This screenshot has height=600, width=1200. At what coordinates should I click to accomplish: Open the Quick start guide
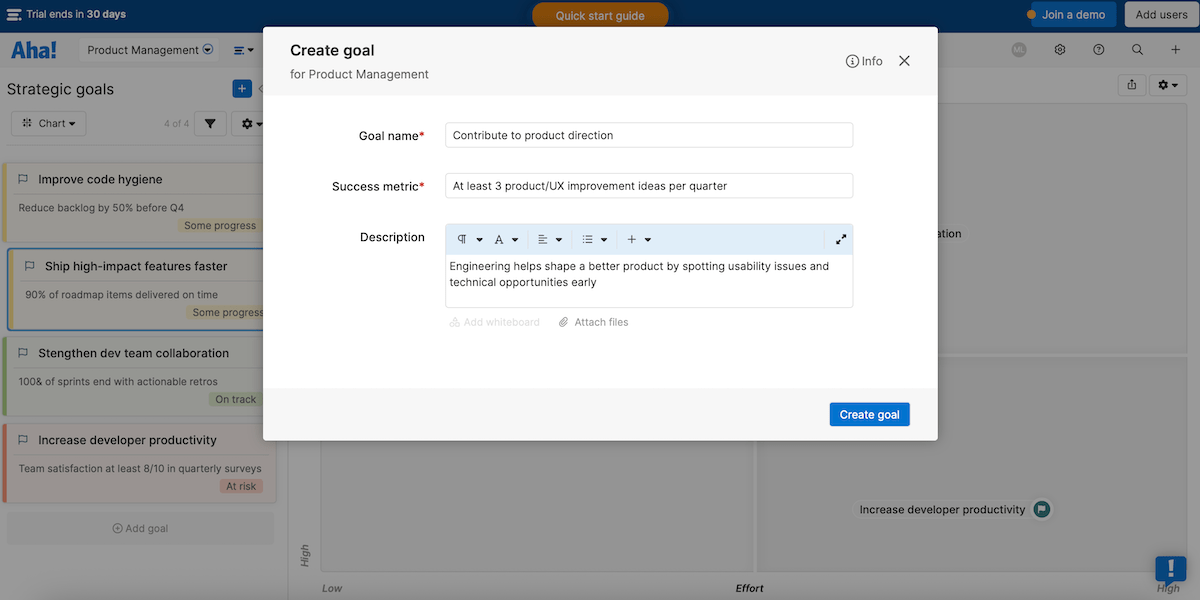click(x=600, y=16)
